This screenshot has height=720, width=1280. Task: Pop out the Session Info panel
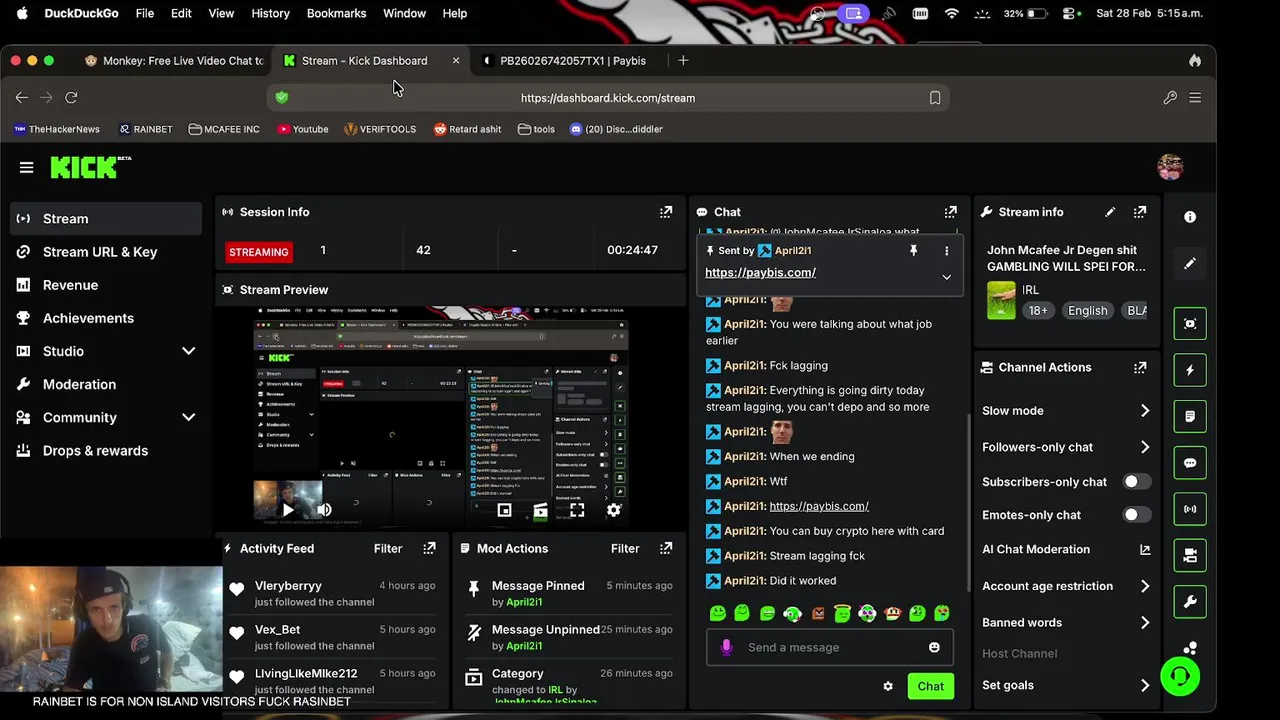(666, 212)
